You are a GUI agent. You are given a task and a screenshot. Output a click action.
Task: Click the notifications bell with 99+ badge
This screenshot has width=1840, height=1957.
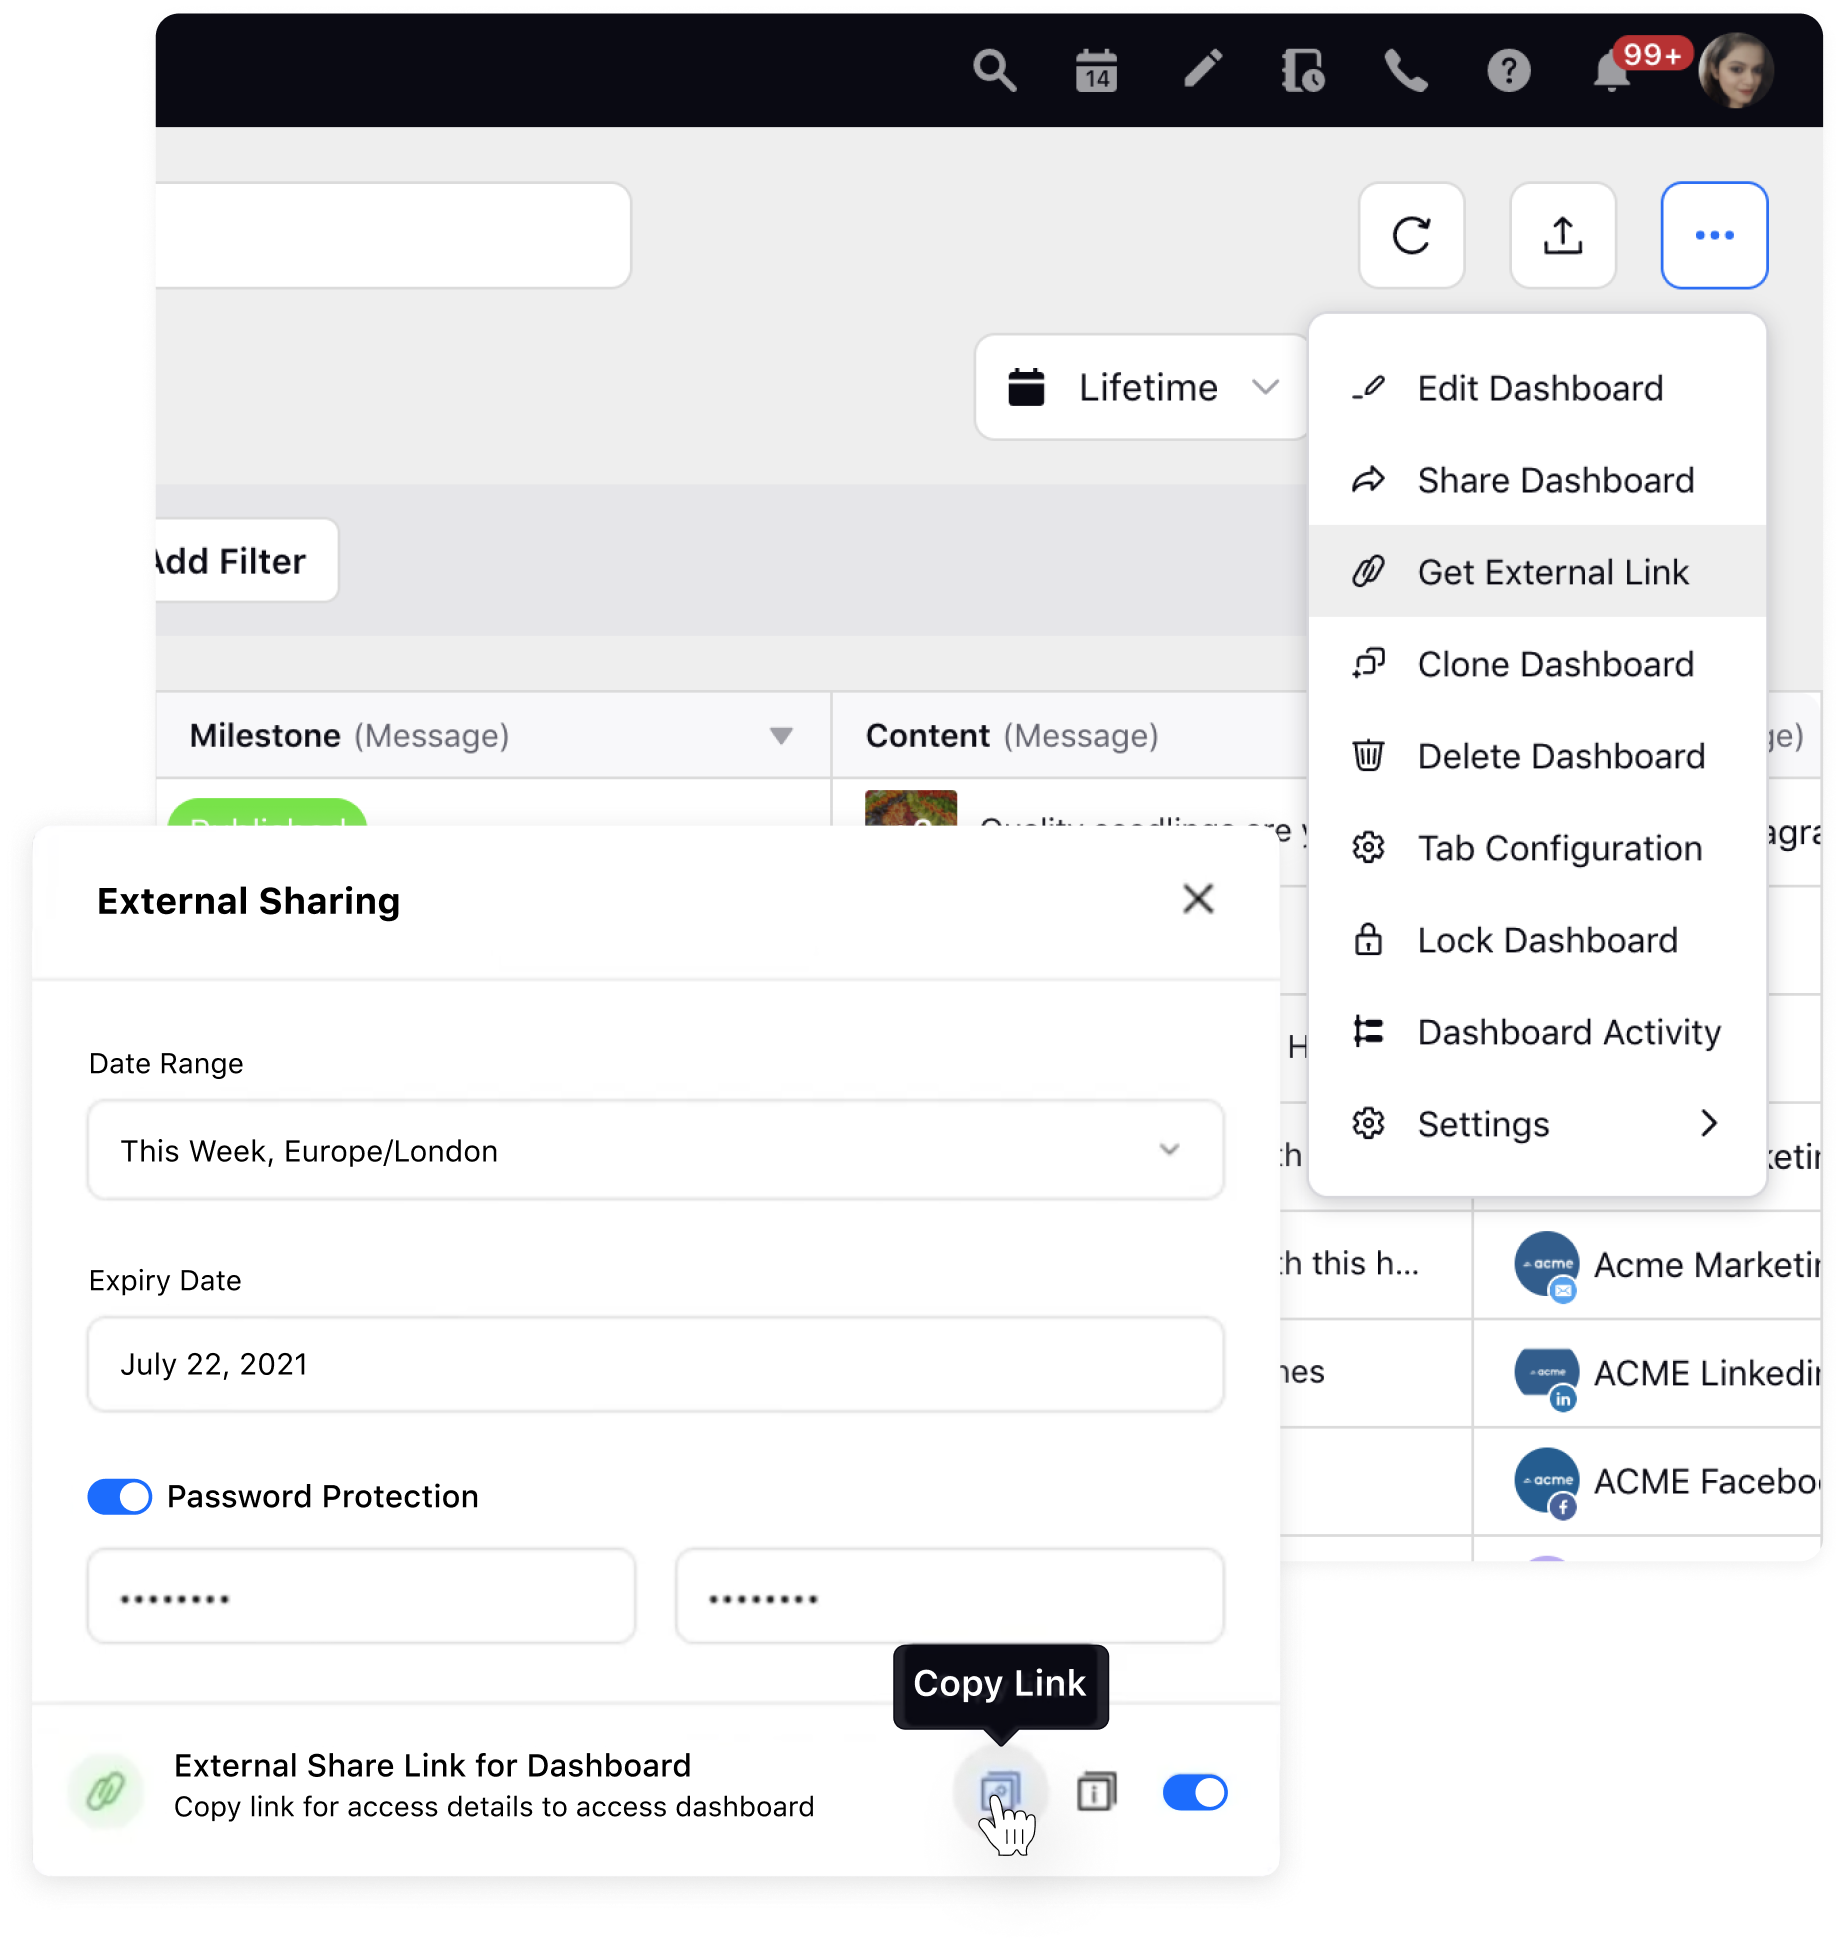click(1611, 72)
